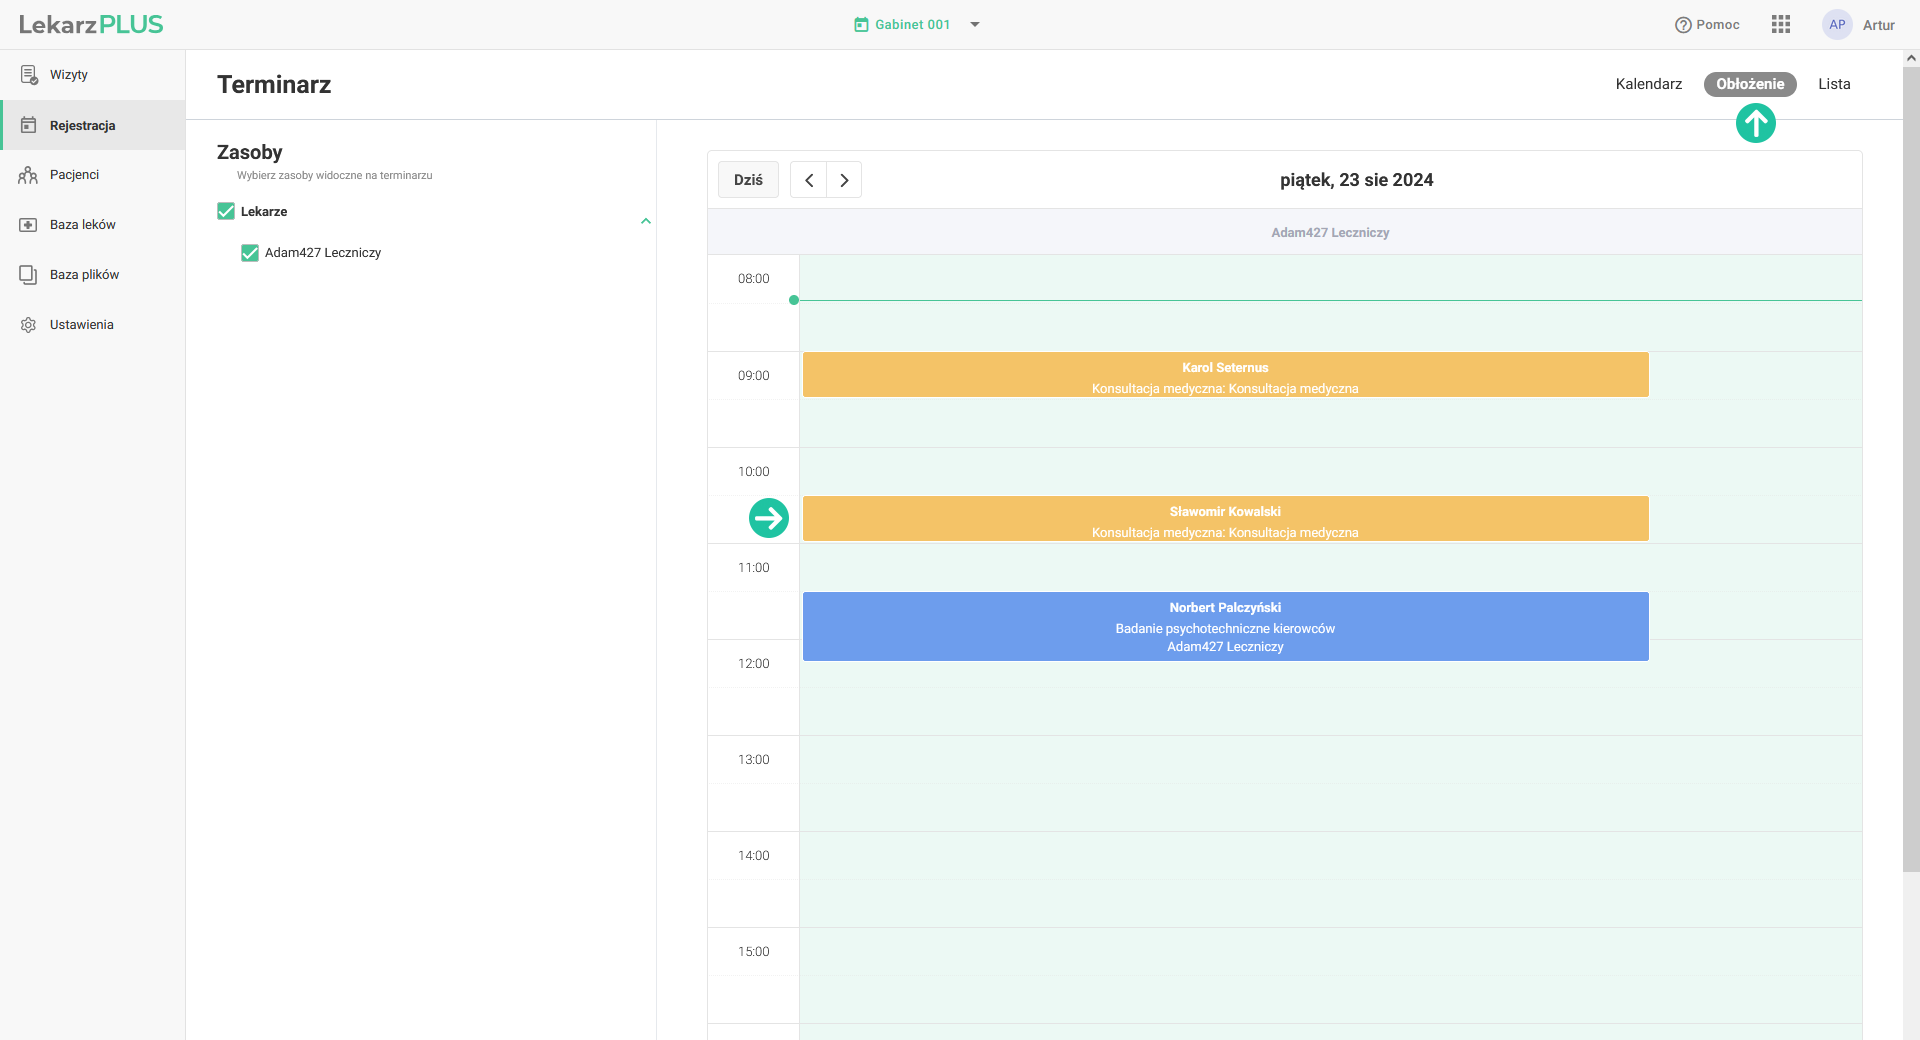Screen dimensions: 1920x1040
Task: Open Karol Seternus appointment block
Action: click(x=1225, y=375)
